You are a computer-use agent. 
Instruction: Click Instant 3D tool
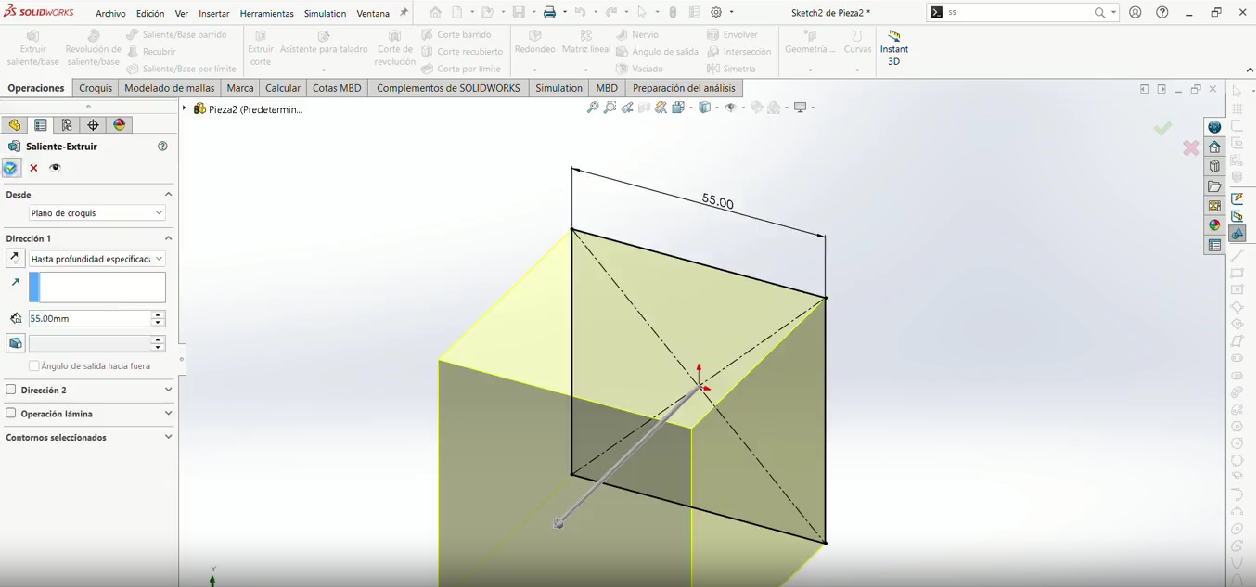pyautogui.click(x=894, y=48)
